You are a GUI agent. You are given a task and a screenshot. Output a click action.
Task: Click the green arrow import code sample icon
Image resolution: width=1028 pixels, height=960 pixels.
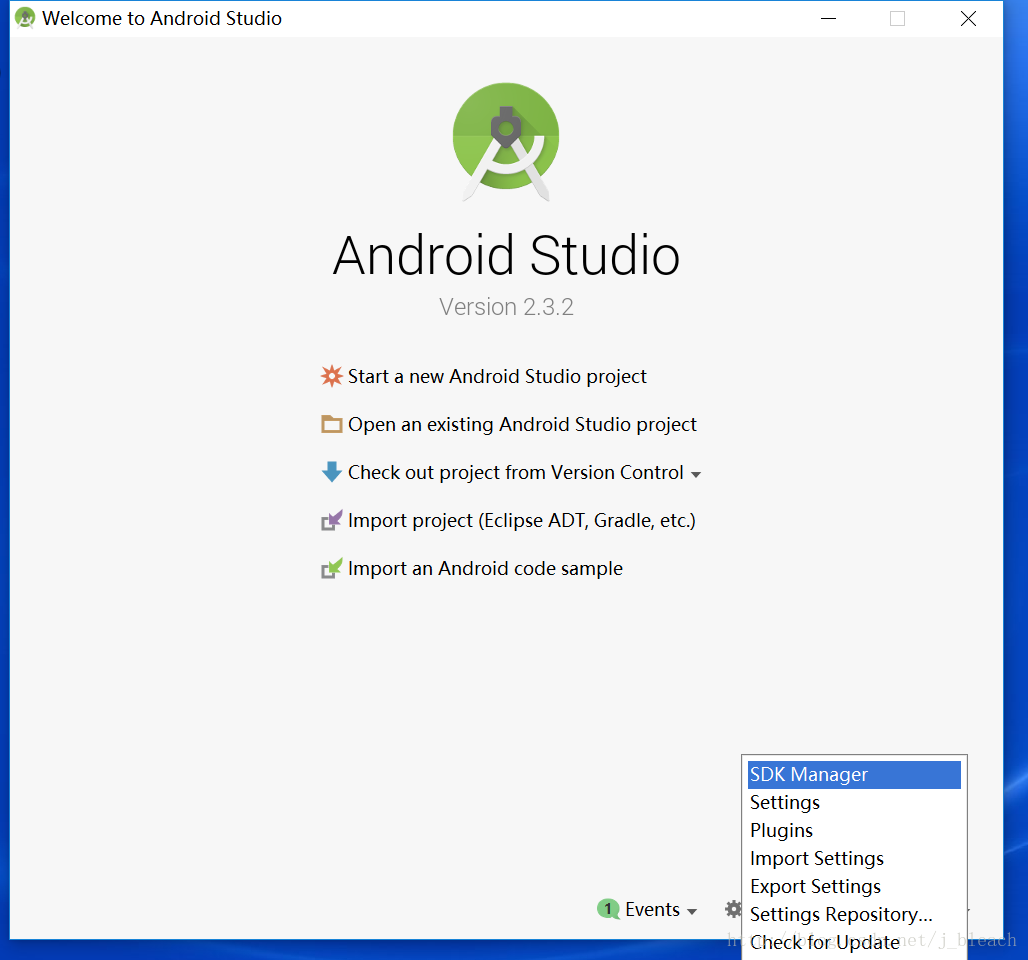(332, 569)
